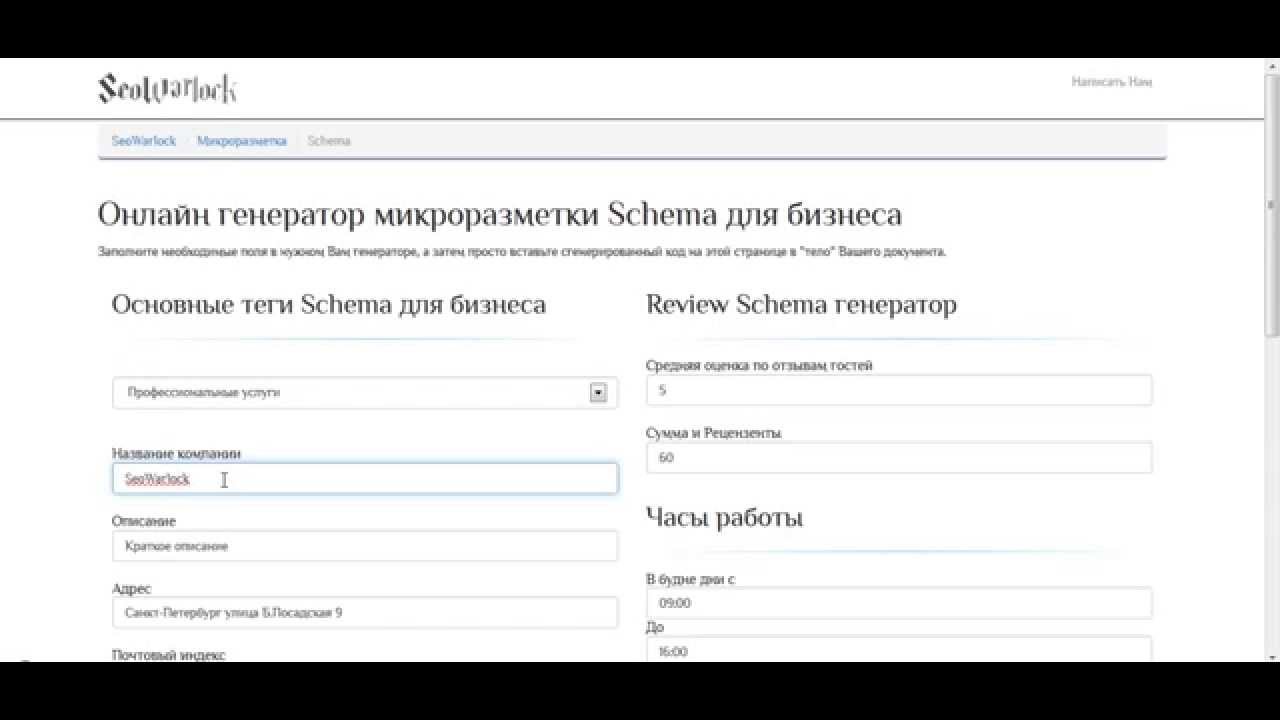Screen dimensions: 1280x720
Task: Click the Schema breadcrumb item
Action: coord(329,141)
